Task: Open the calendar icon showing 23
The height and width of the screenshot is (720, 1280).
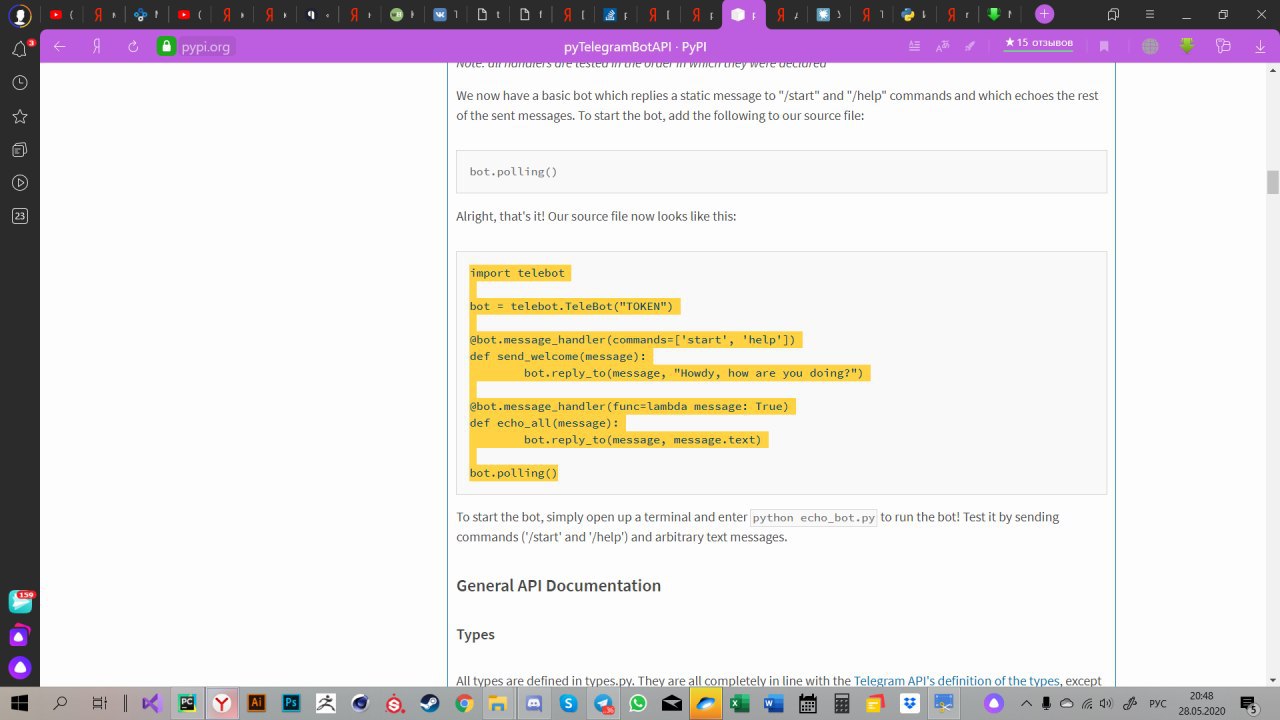Action: [x=20, y=216]
